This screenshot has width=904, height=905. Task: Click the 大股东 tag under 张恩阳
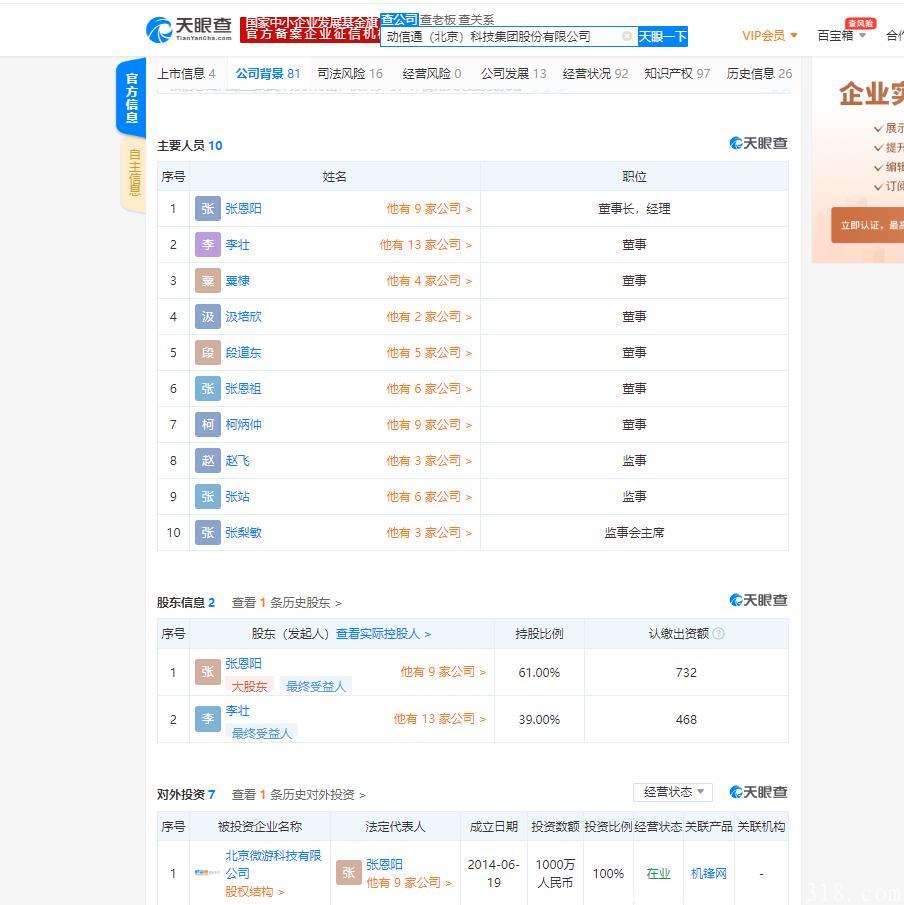[x=249, y=686]
